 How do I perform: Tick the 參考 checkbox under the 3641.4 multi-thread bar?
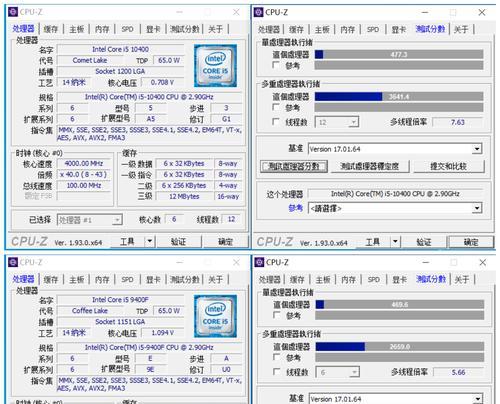276,107
